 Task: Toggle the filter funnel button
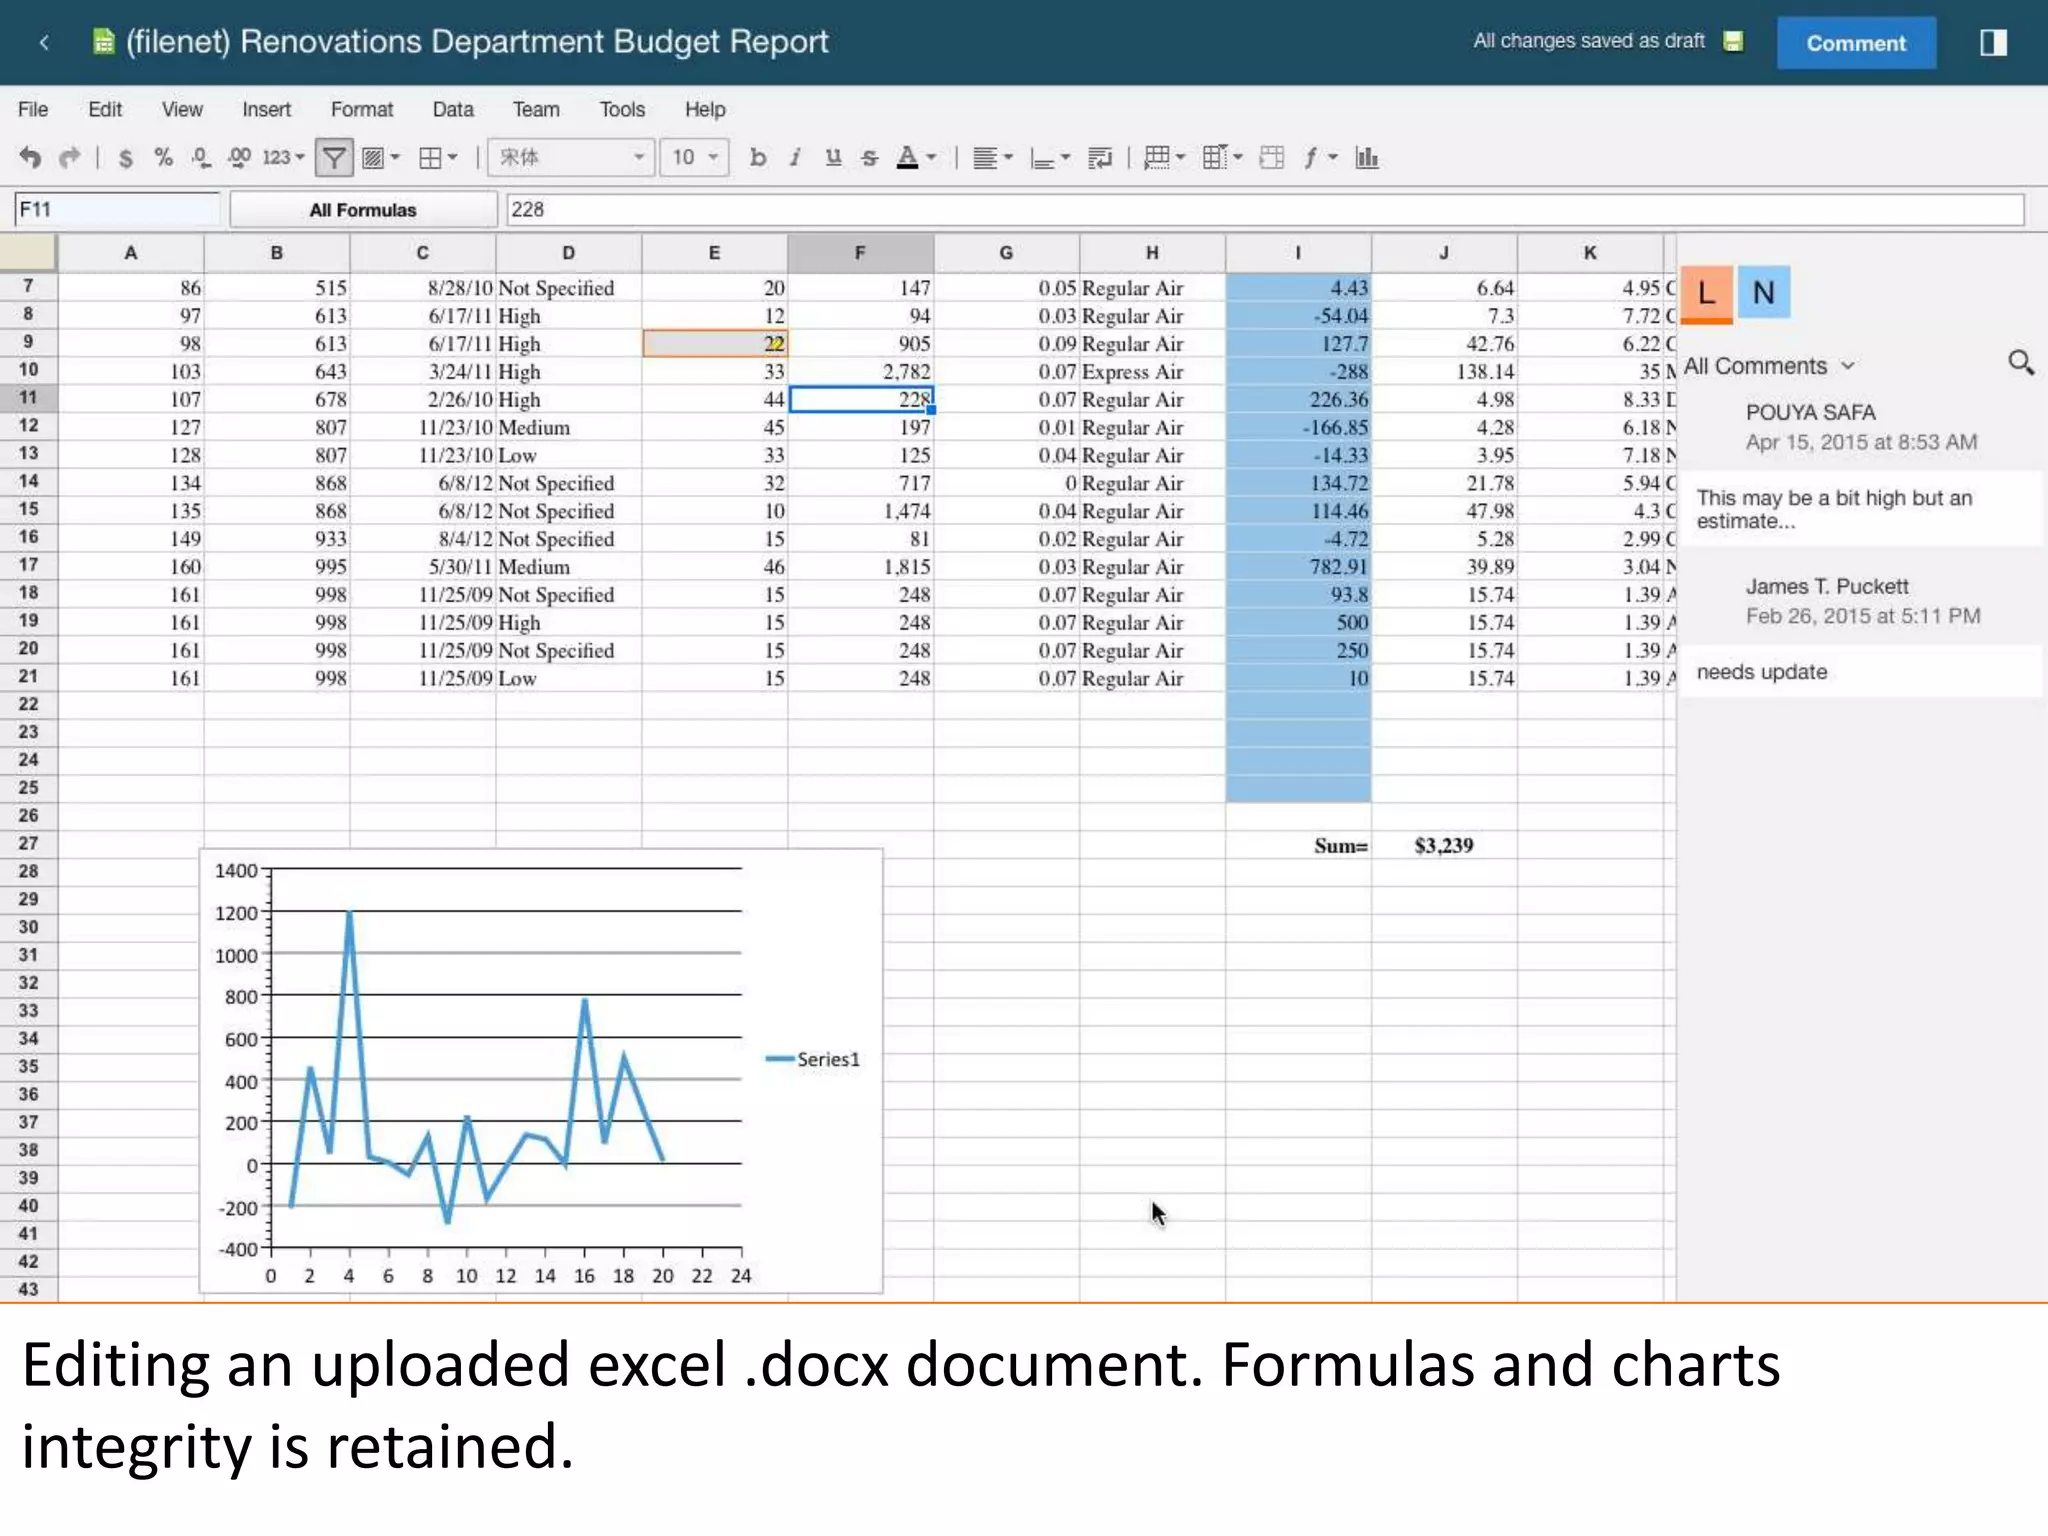click(334, 157)
